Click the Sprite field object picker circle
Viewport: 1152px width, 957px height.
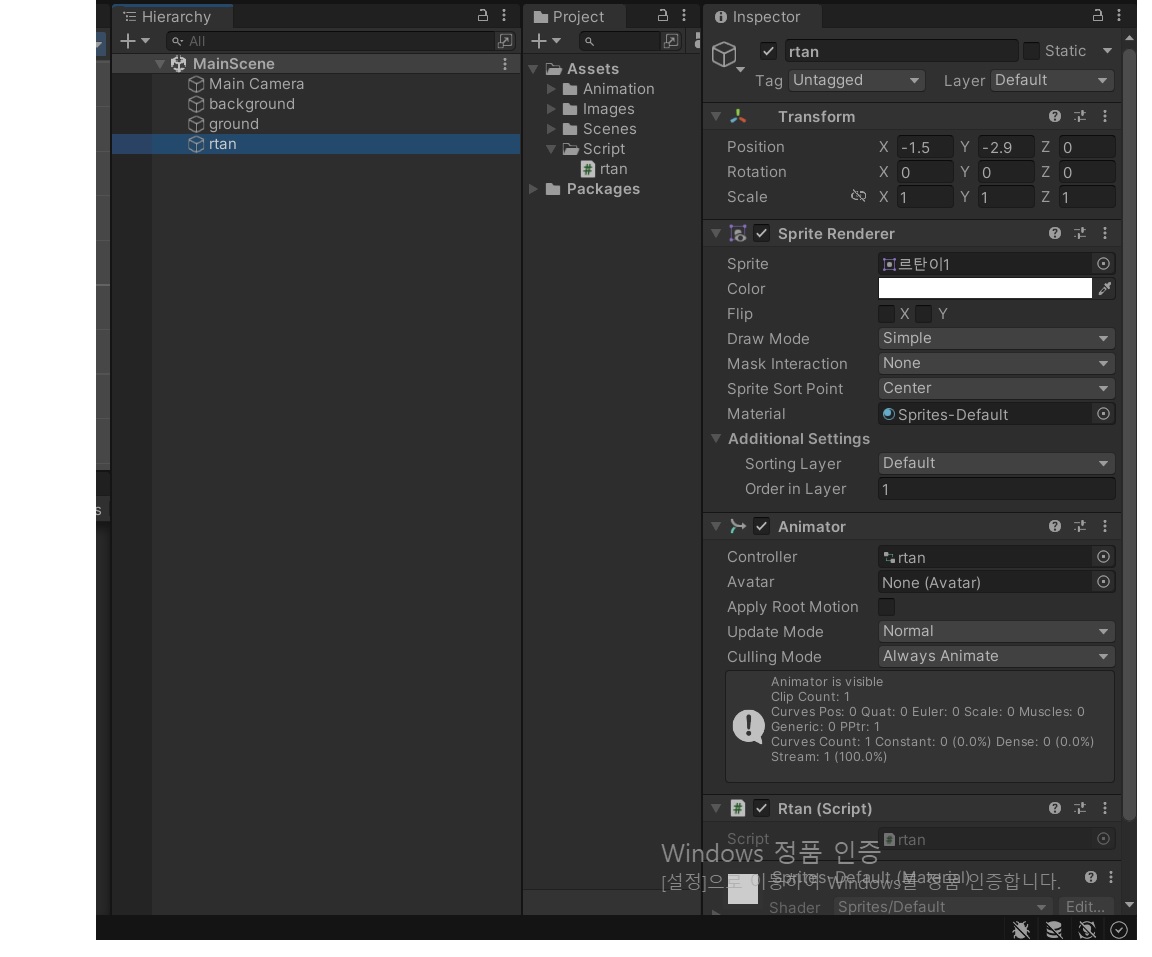1104,264
